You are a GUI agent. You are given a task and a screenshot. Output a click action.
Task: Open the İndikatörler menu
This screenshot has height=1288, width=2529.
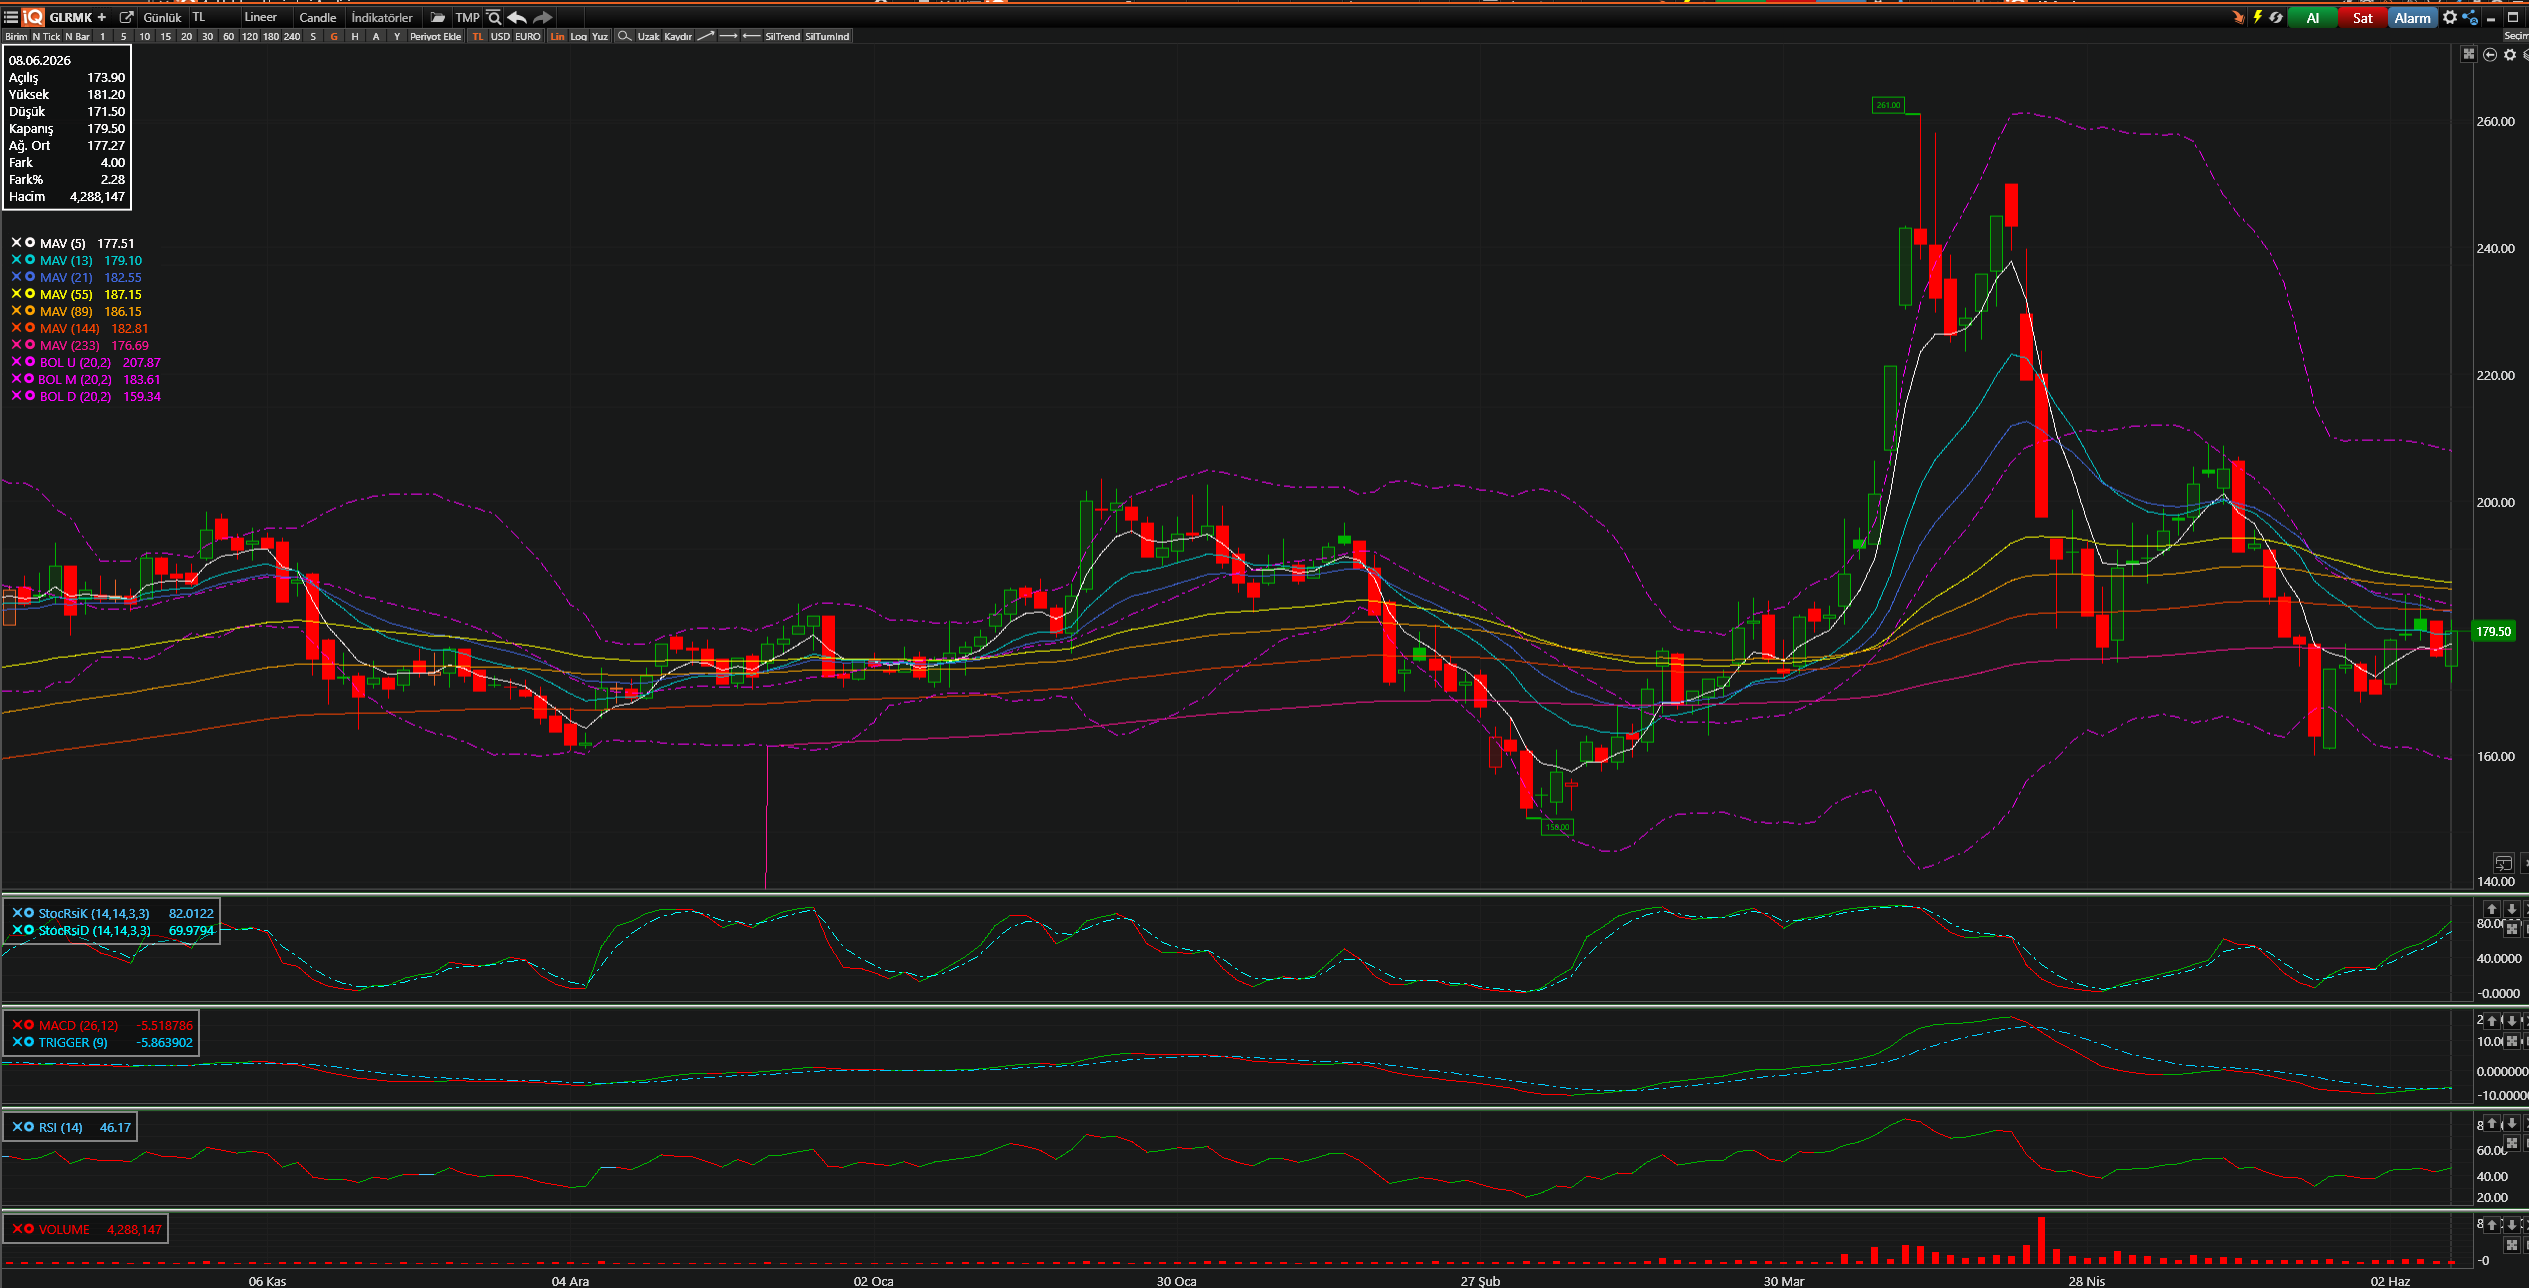382,17
